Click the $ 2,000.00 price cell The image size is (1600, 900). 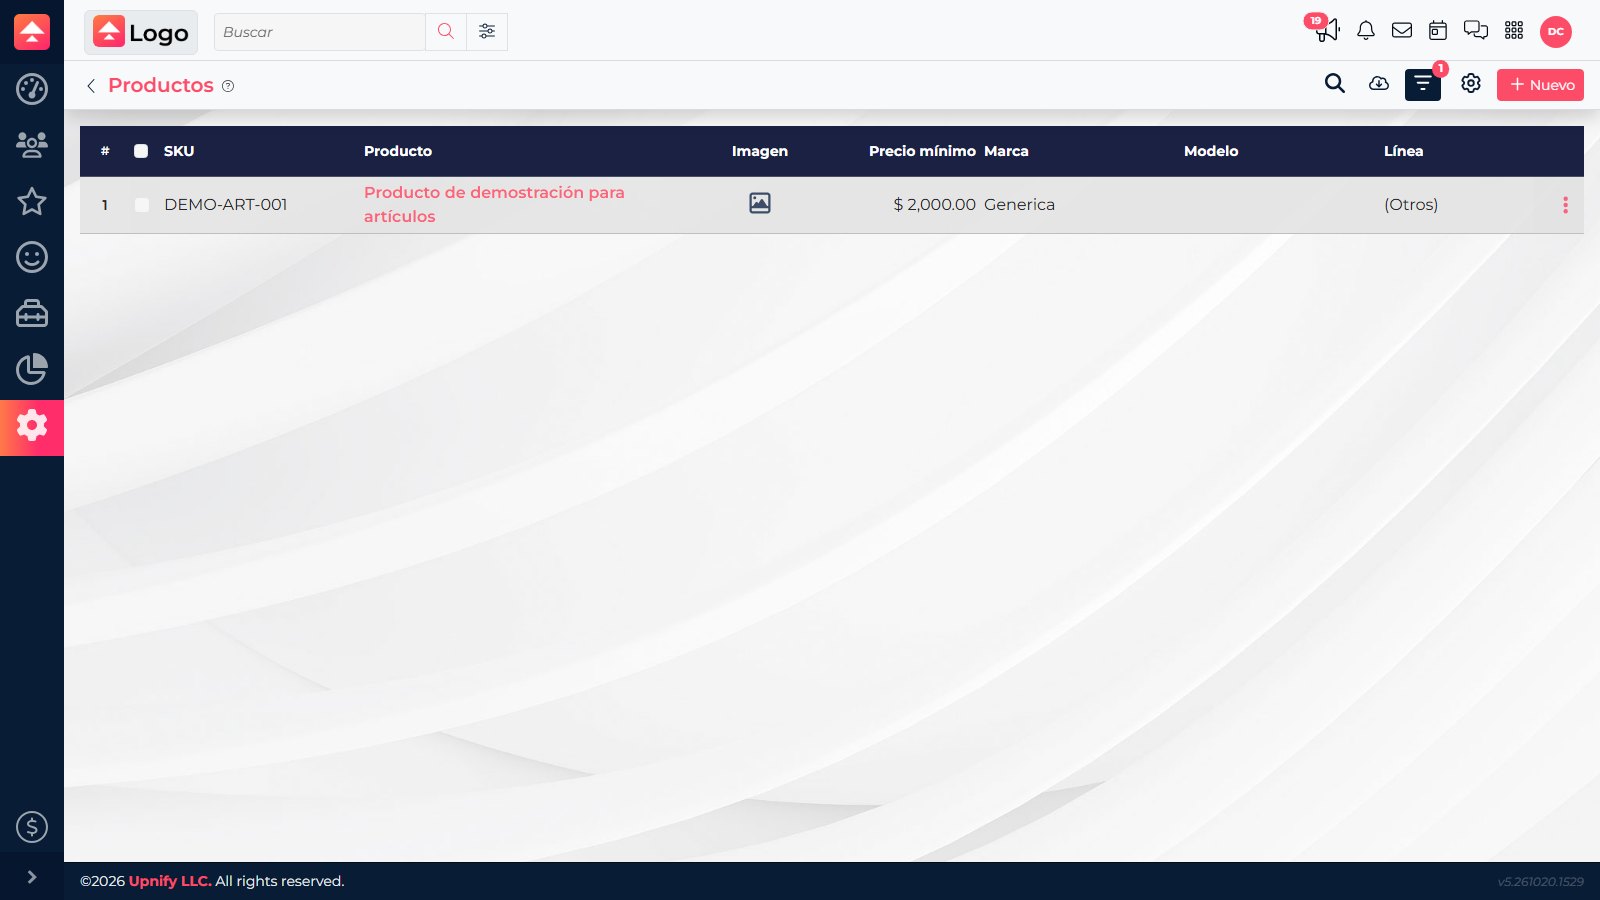pos(934,204)
